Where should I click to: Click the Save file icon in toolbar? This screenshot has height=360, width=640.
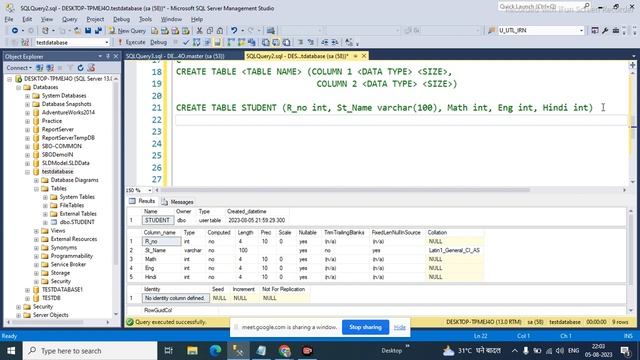(88, 31)
